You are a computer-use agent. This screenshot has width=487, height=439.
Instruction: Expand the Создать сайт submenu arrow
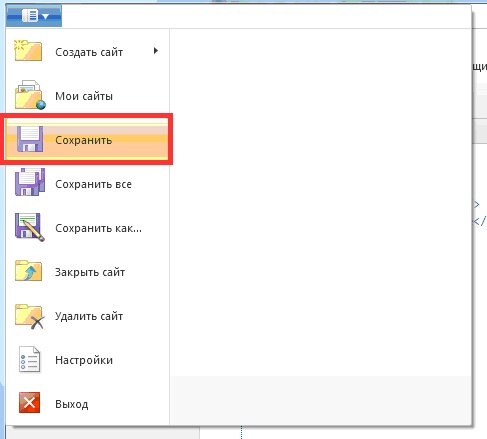(x=156, y=51)
